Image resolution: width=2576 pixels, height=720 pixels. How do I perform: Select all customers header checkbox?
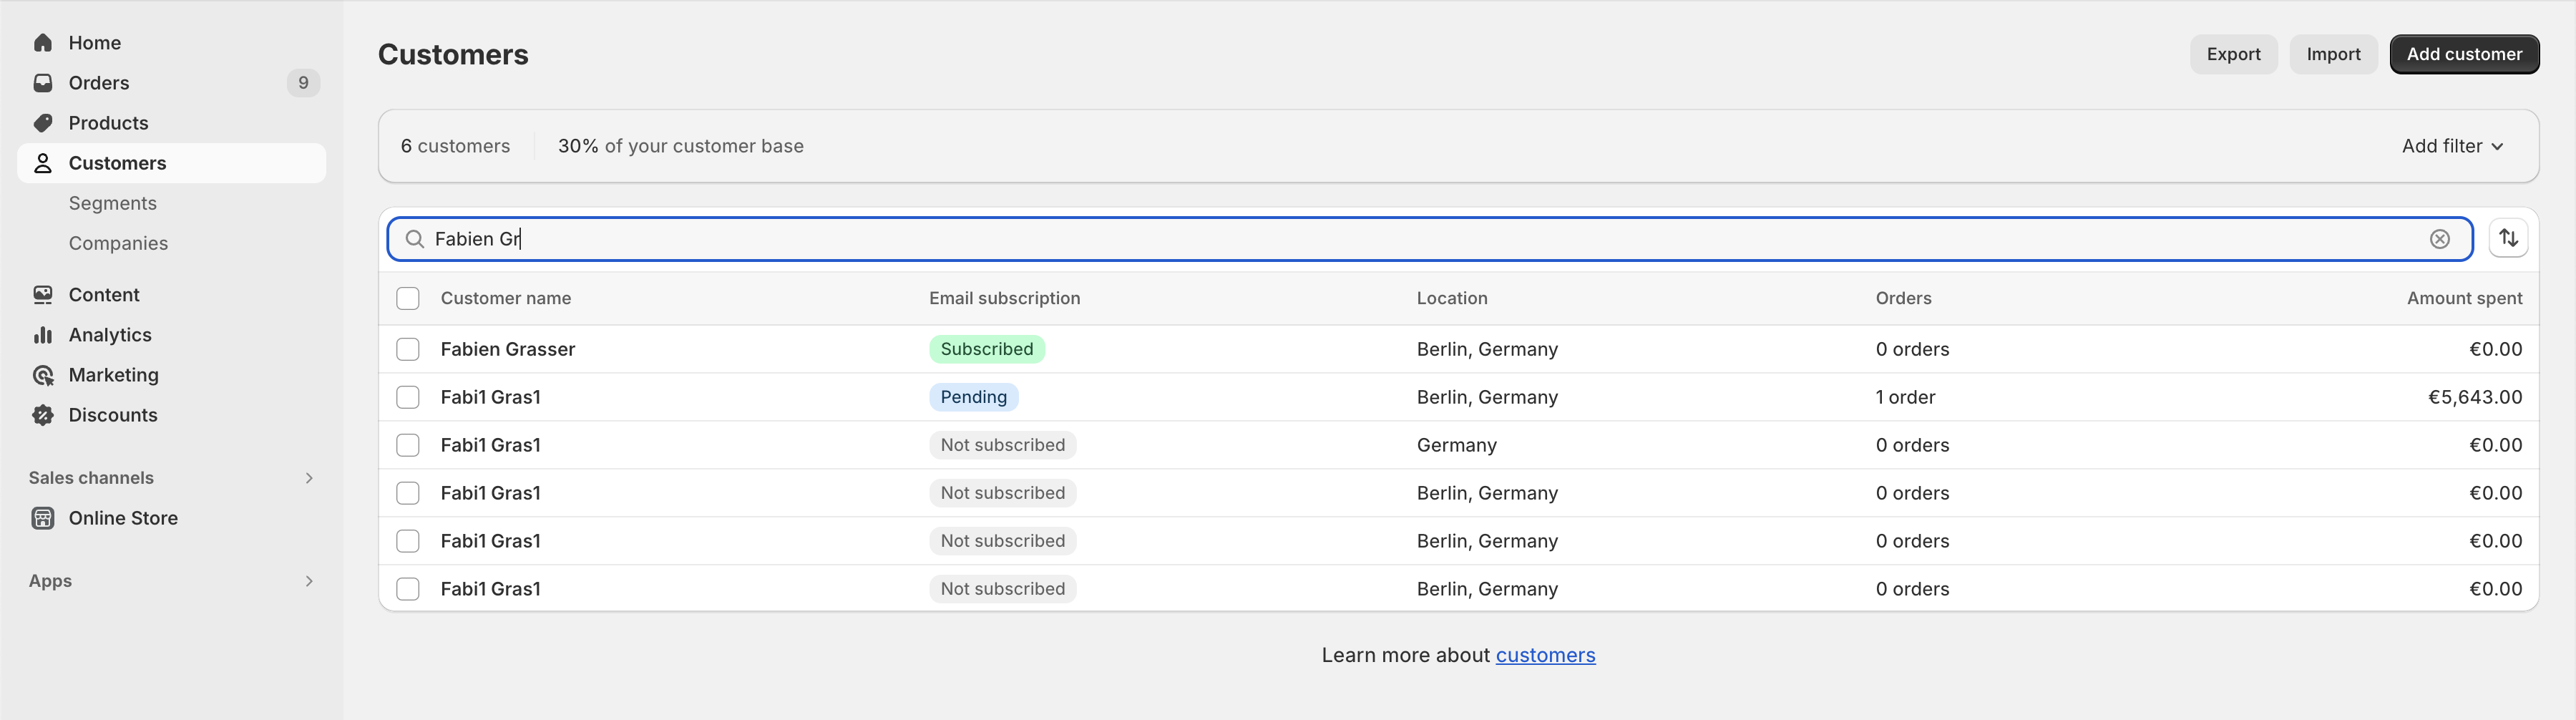pos(408,298)
